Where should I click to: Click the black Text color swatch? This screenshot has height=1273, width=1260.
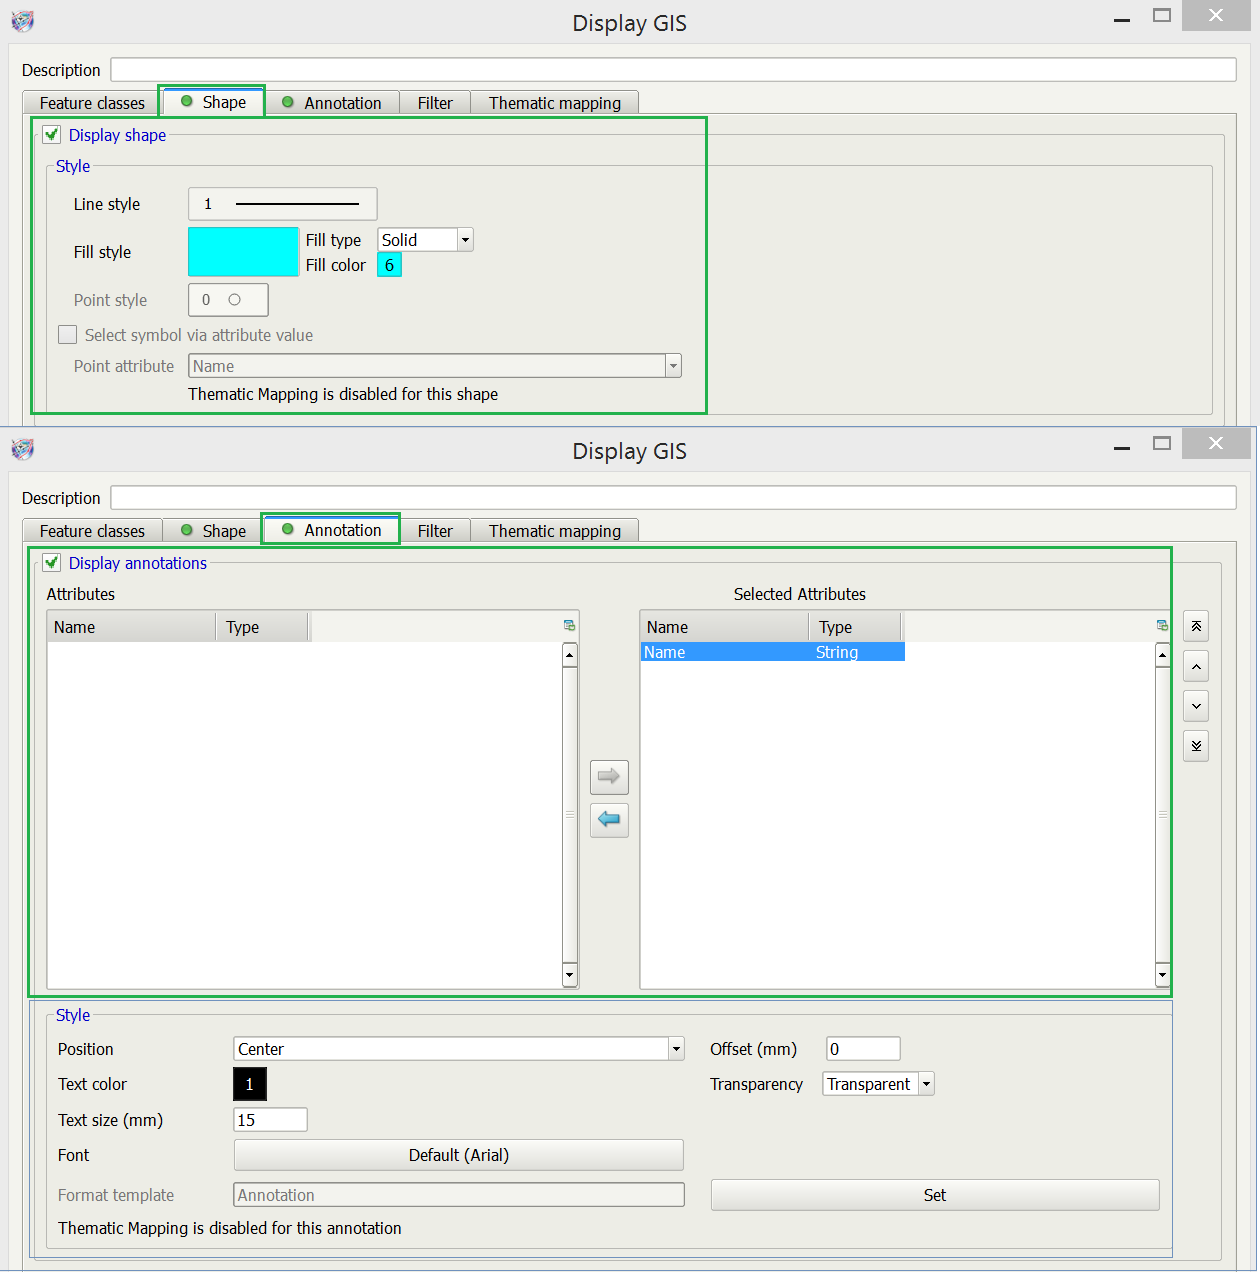[x=250, y=1084]
